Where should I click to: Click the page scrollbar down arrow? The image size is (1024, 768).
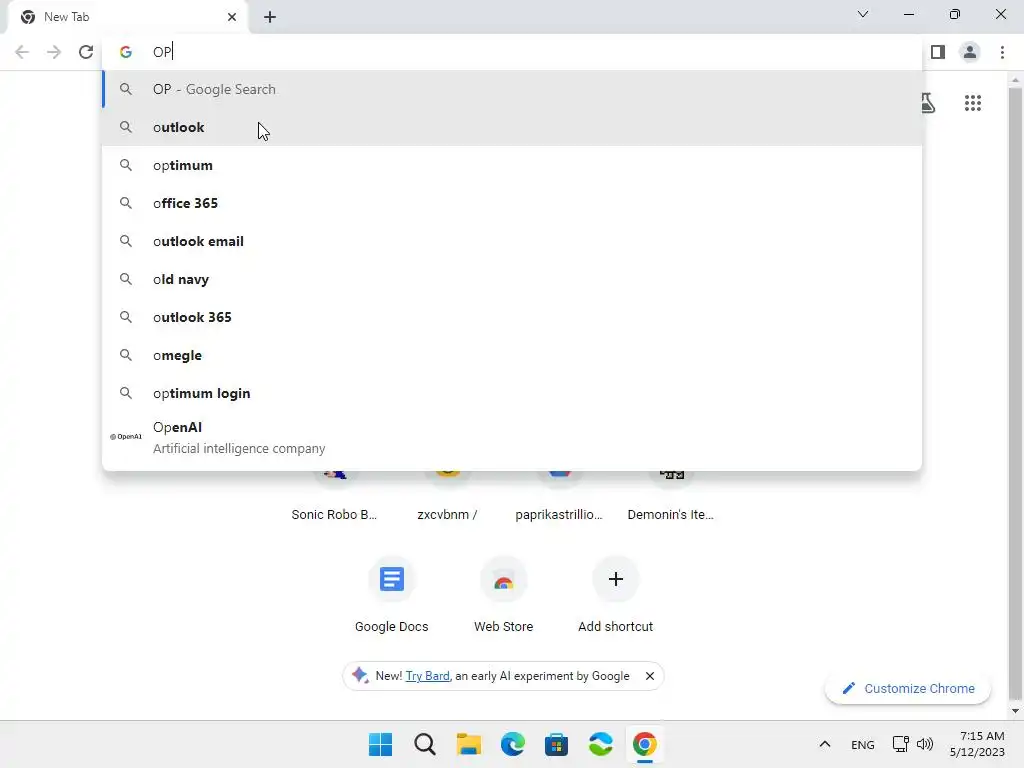point(1015,711)
